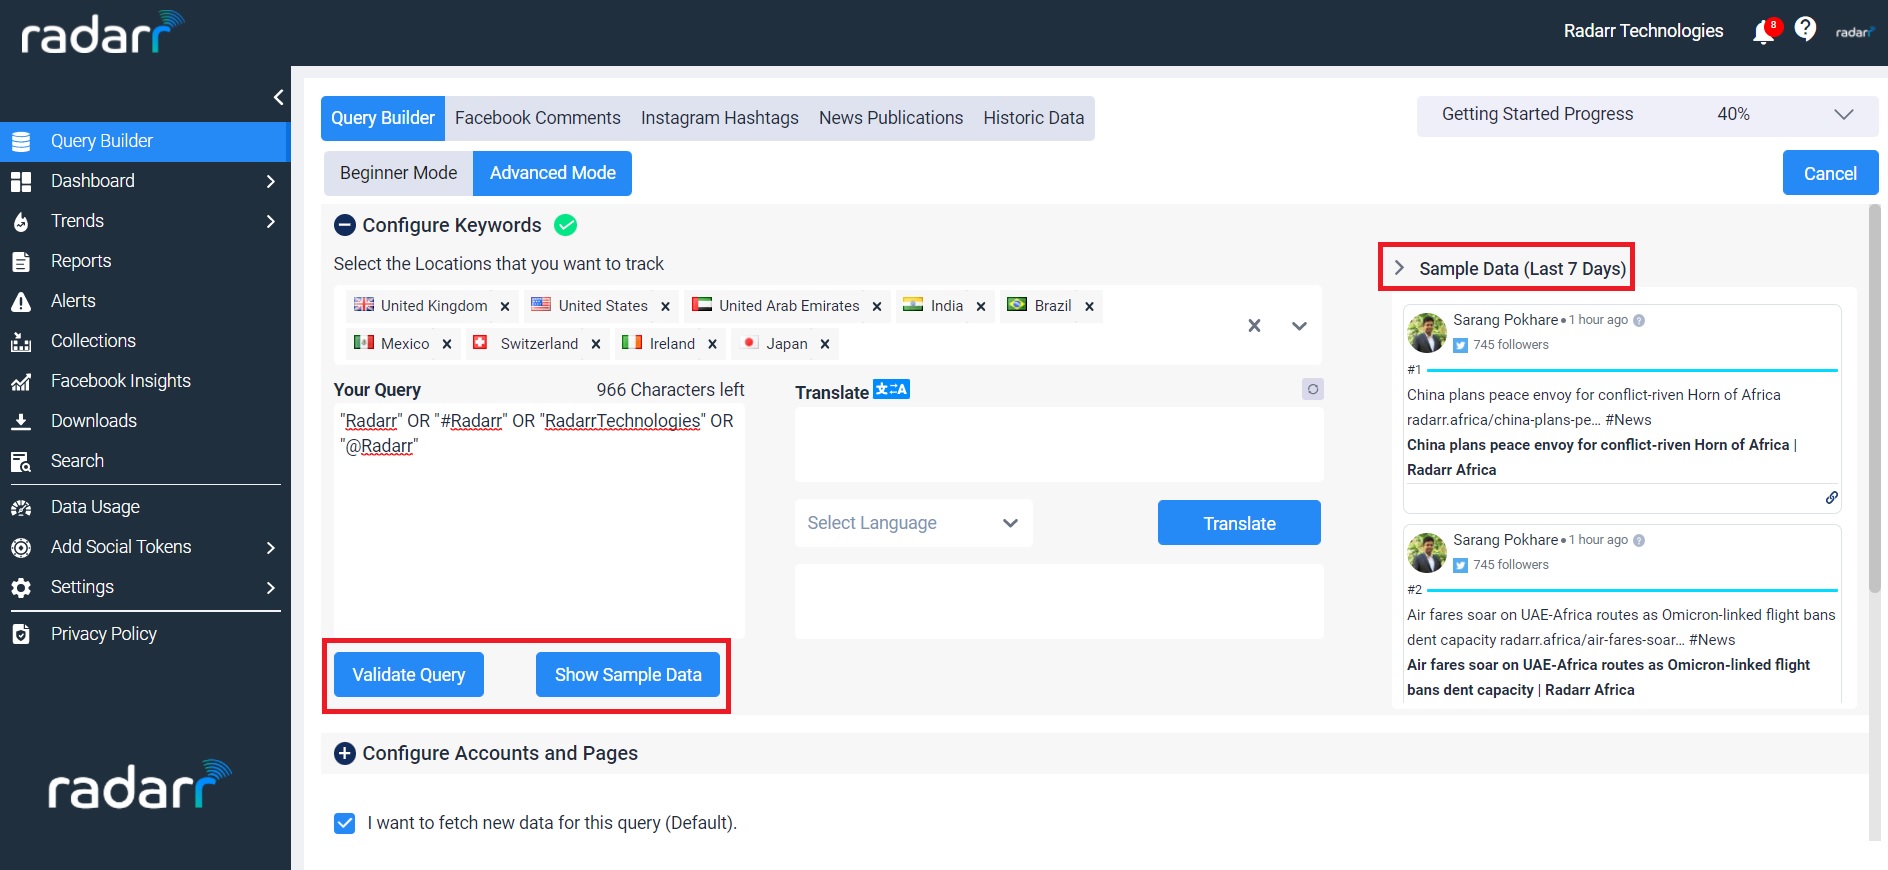1888x870 pixels.
Task: Click the Dashboard grid icon
Action: tap(21, 182)
